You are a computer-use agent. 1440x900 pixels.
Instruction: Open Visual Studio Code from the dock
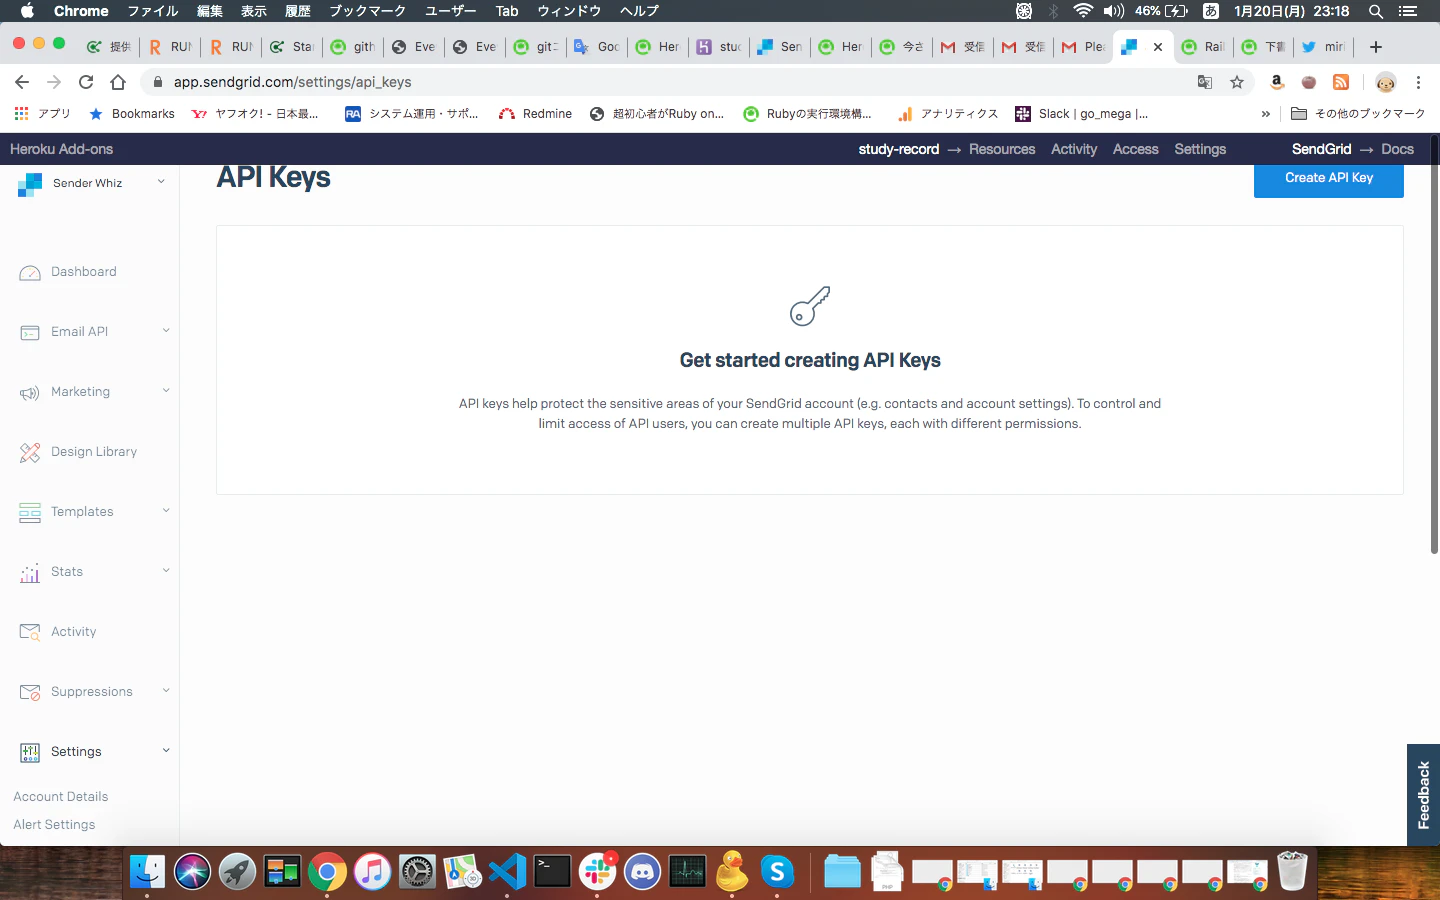[507, 872]
